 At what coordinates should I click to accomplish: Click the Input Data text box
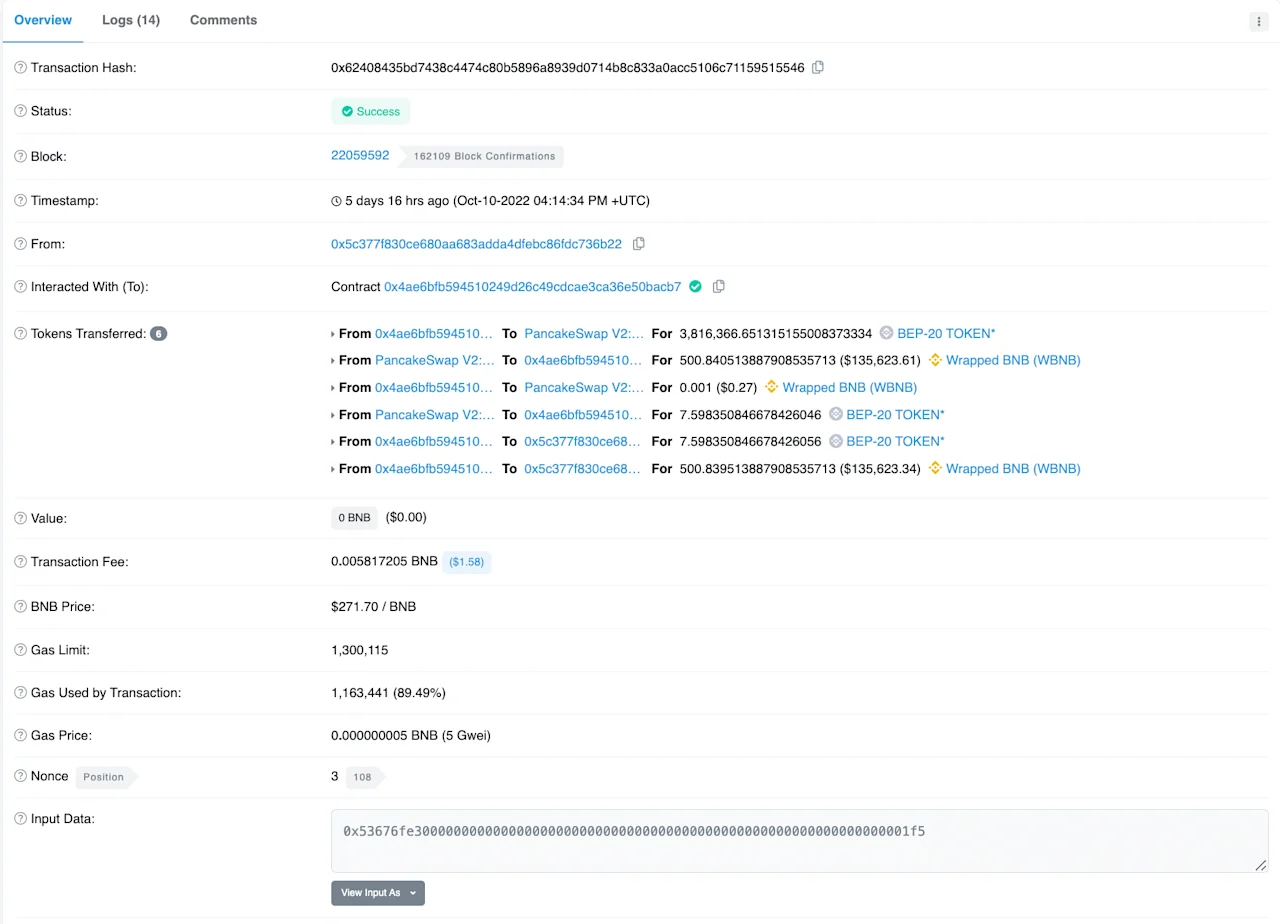point(799,840)
